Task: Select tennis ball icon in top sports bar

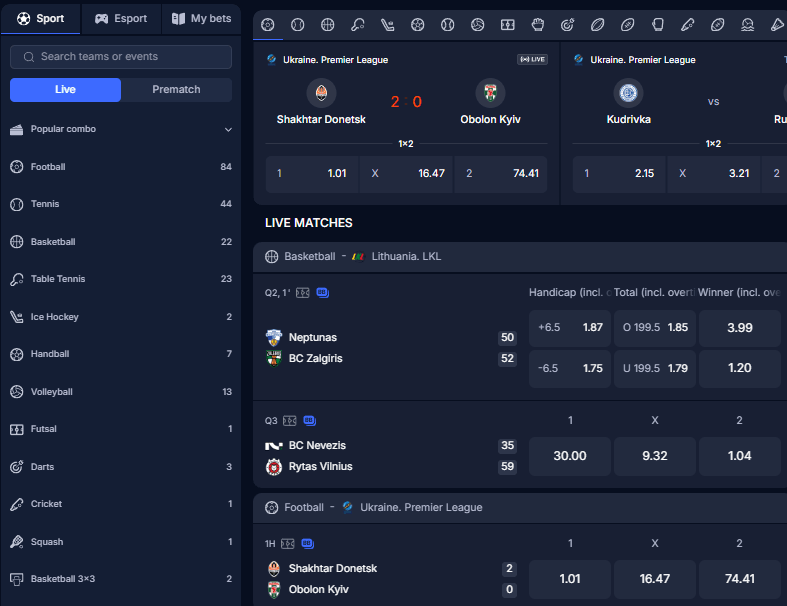Action: (x=298, y=25)
